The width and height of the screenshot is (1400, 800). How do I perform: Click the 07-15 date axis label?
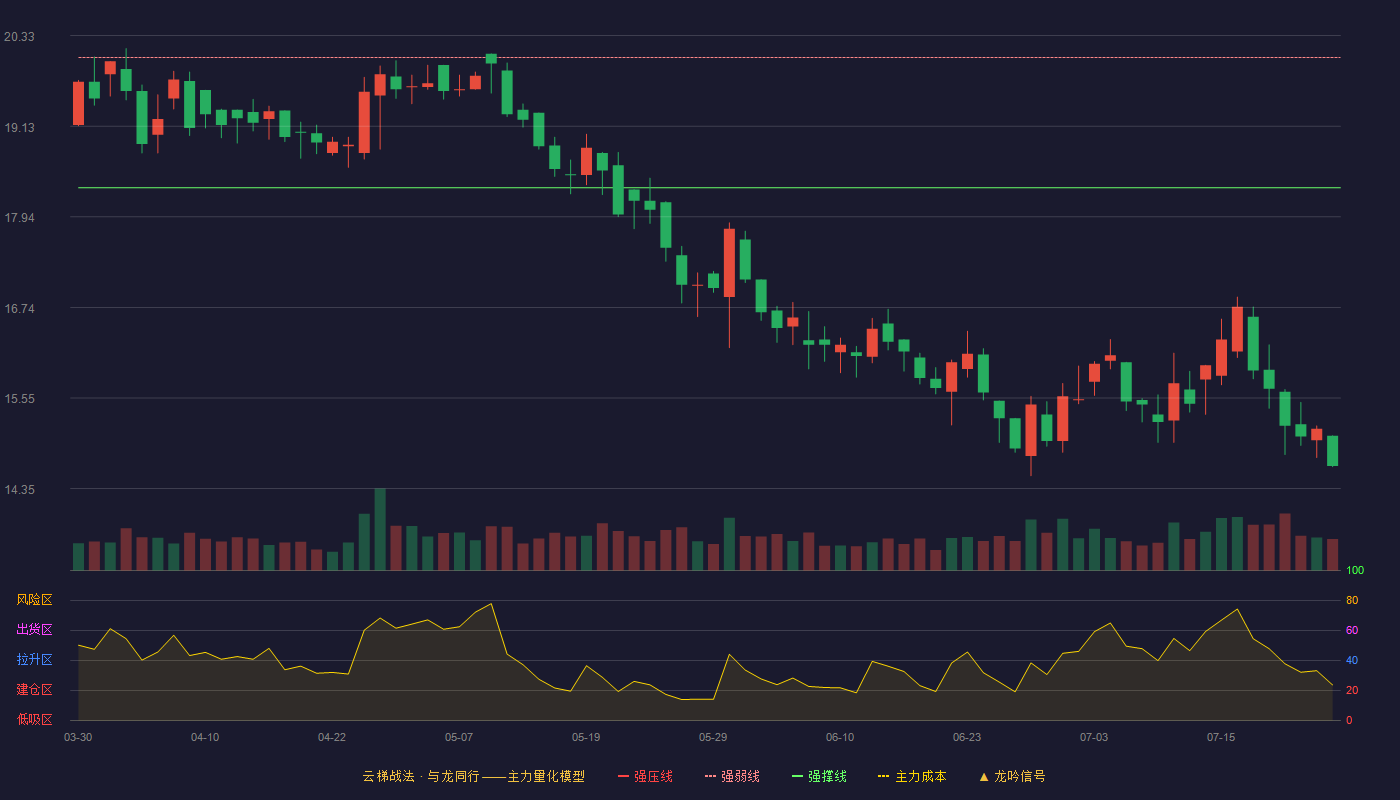pyautogui.click(x=1221, y=737)
